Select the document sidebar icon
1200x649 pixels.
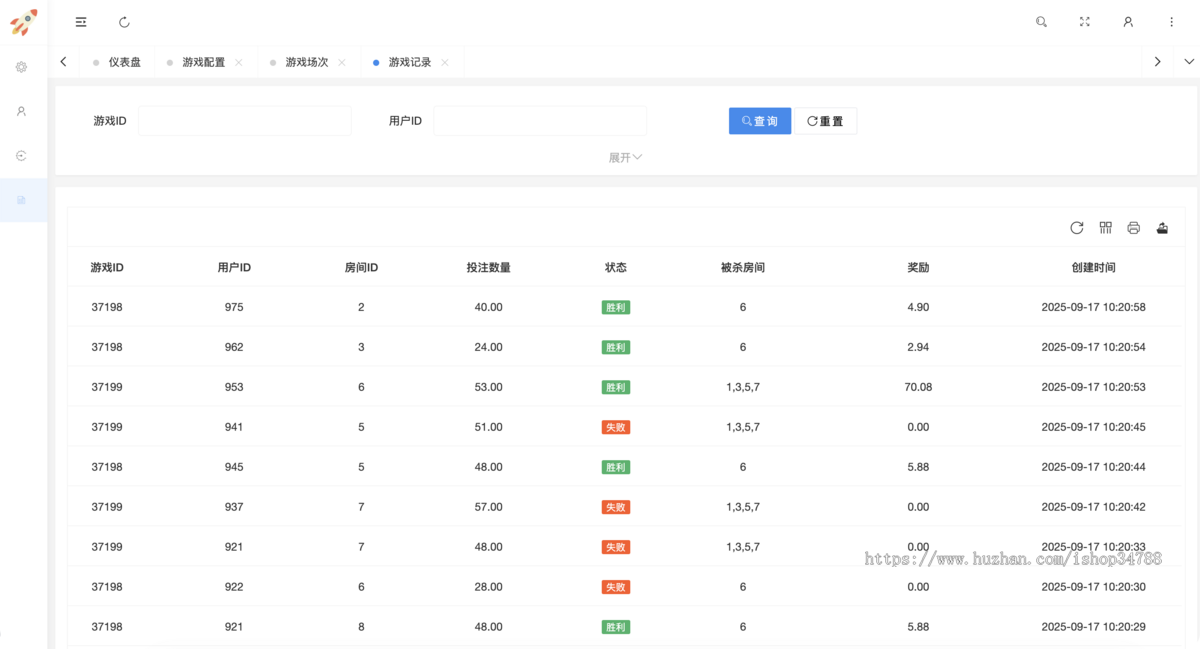21,200
